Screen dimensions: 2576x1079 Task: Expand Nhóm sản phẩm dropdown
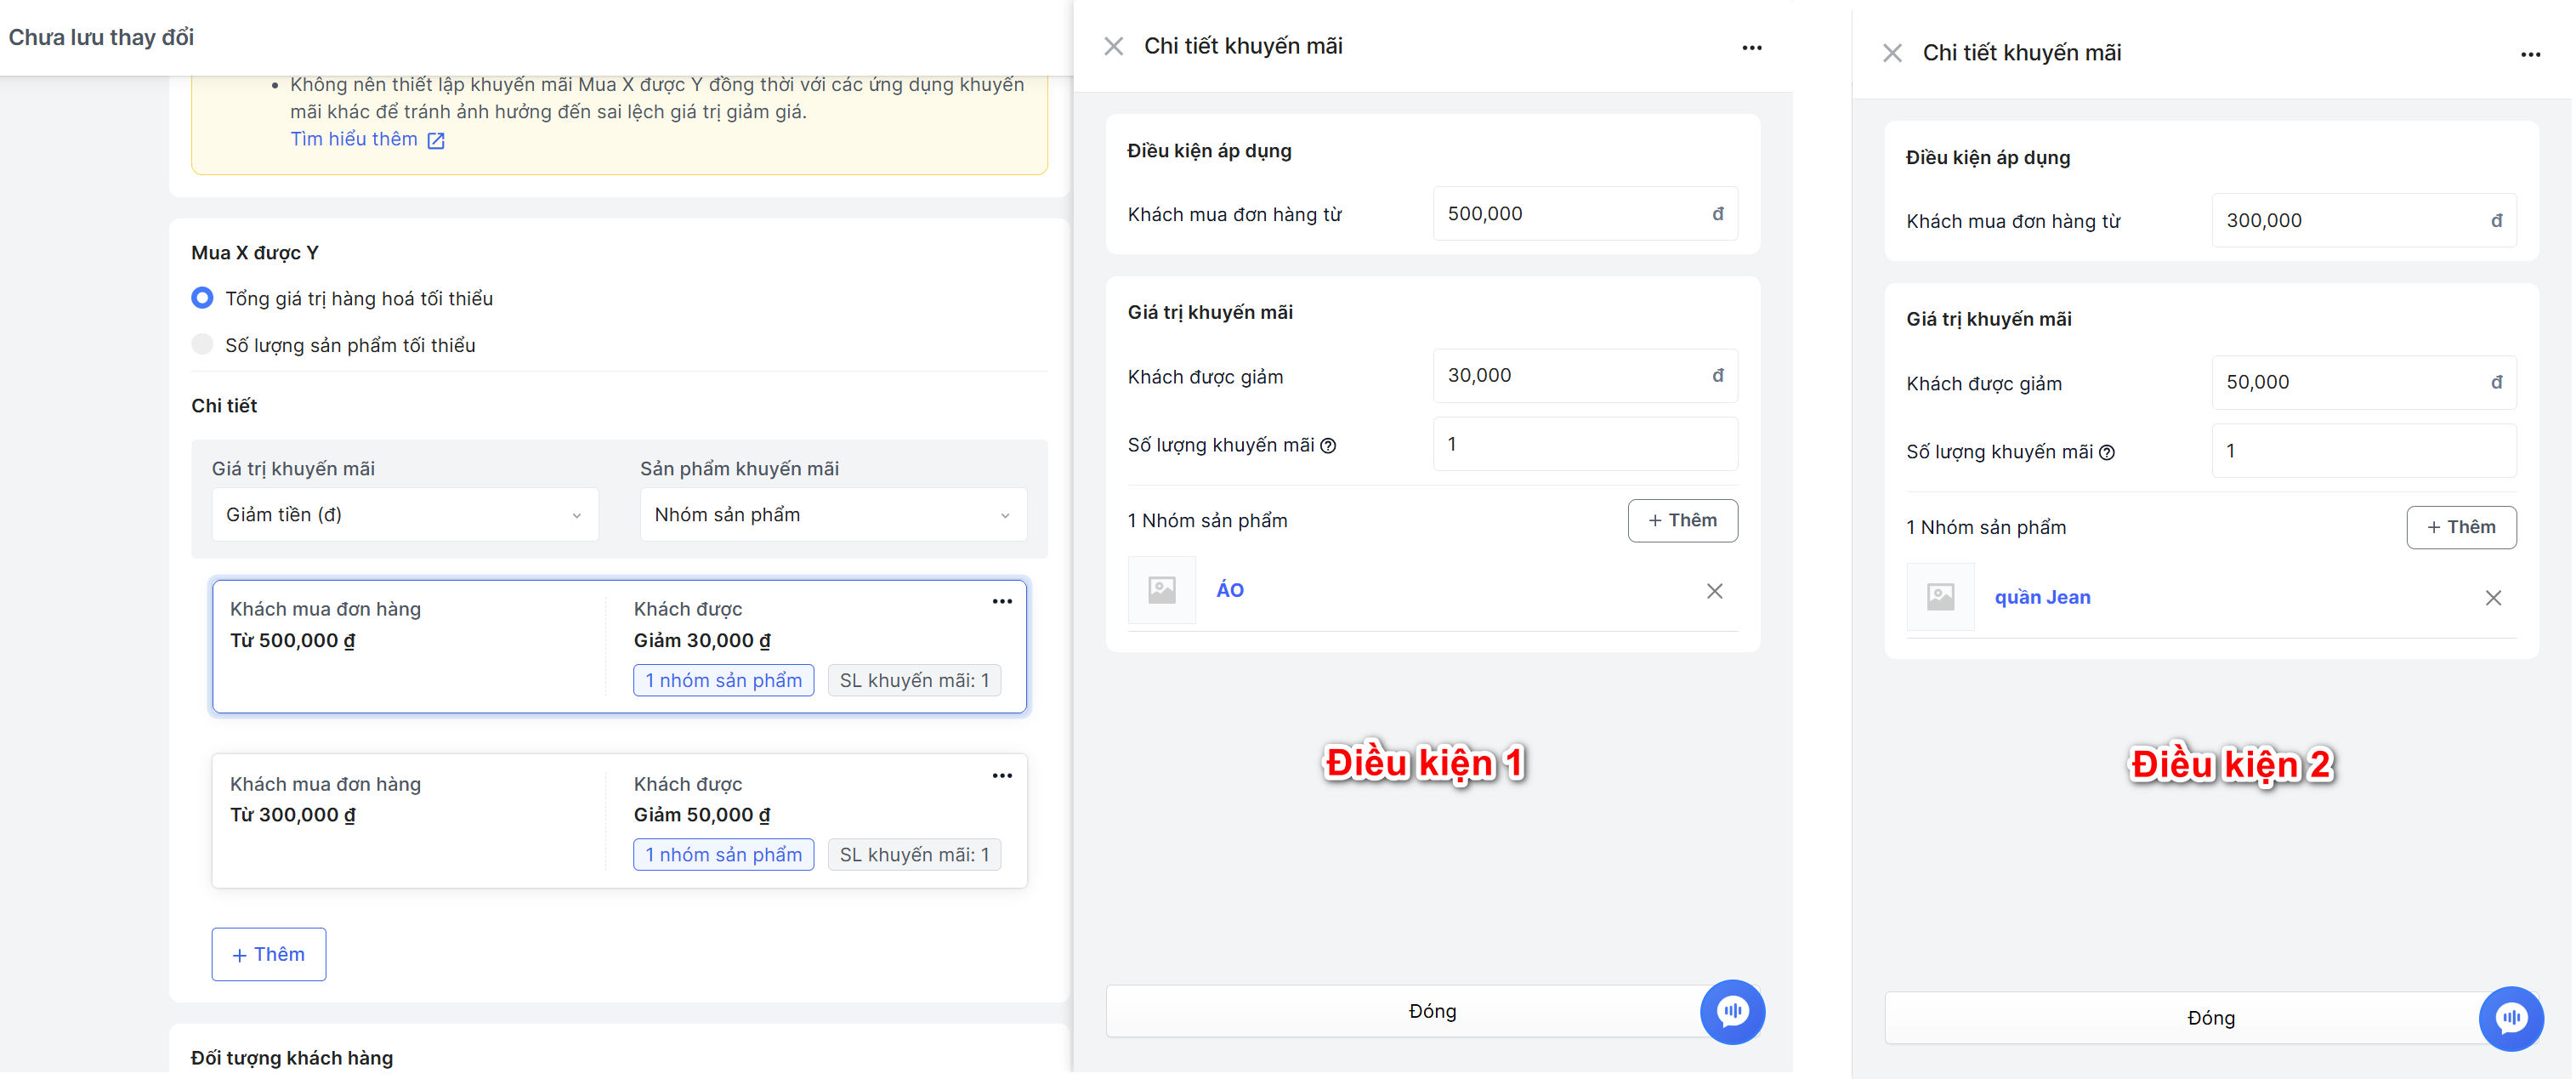tap(832, 515)
